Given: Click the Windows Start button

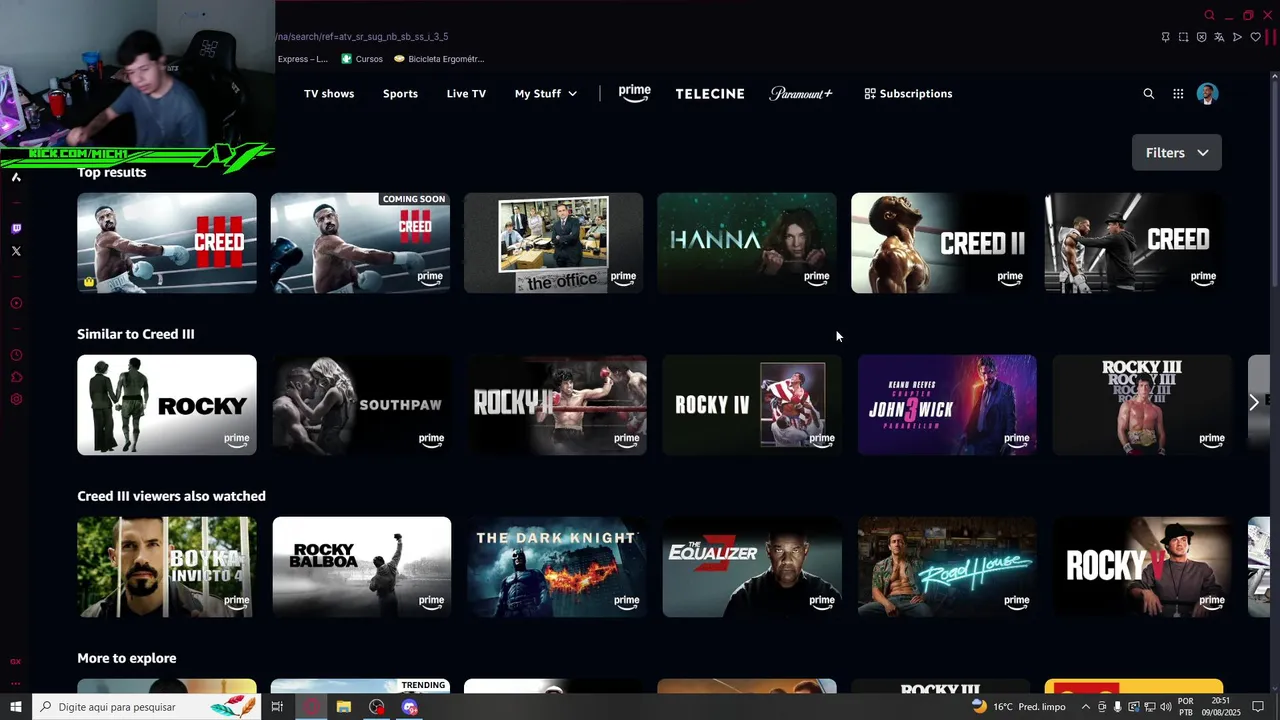Looking at the screenshot, I should click(x=16, y=707).
